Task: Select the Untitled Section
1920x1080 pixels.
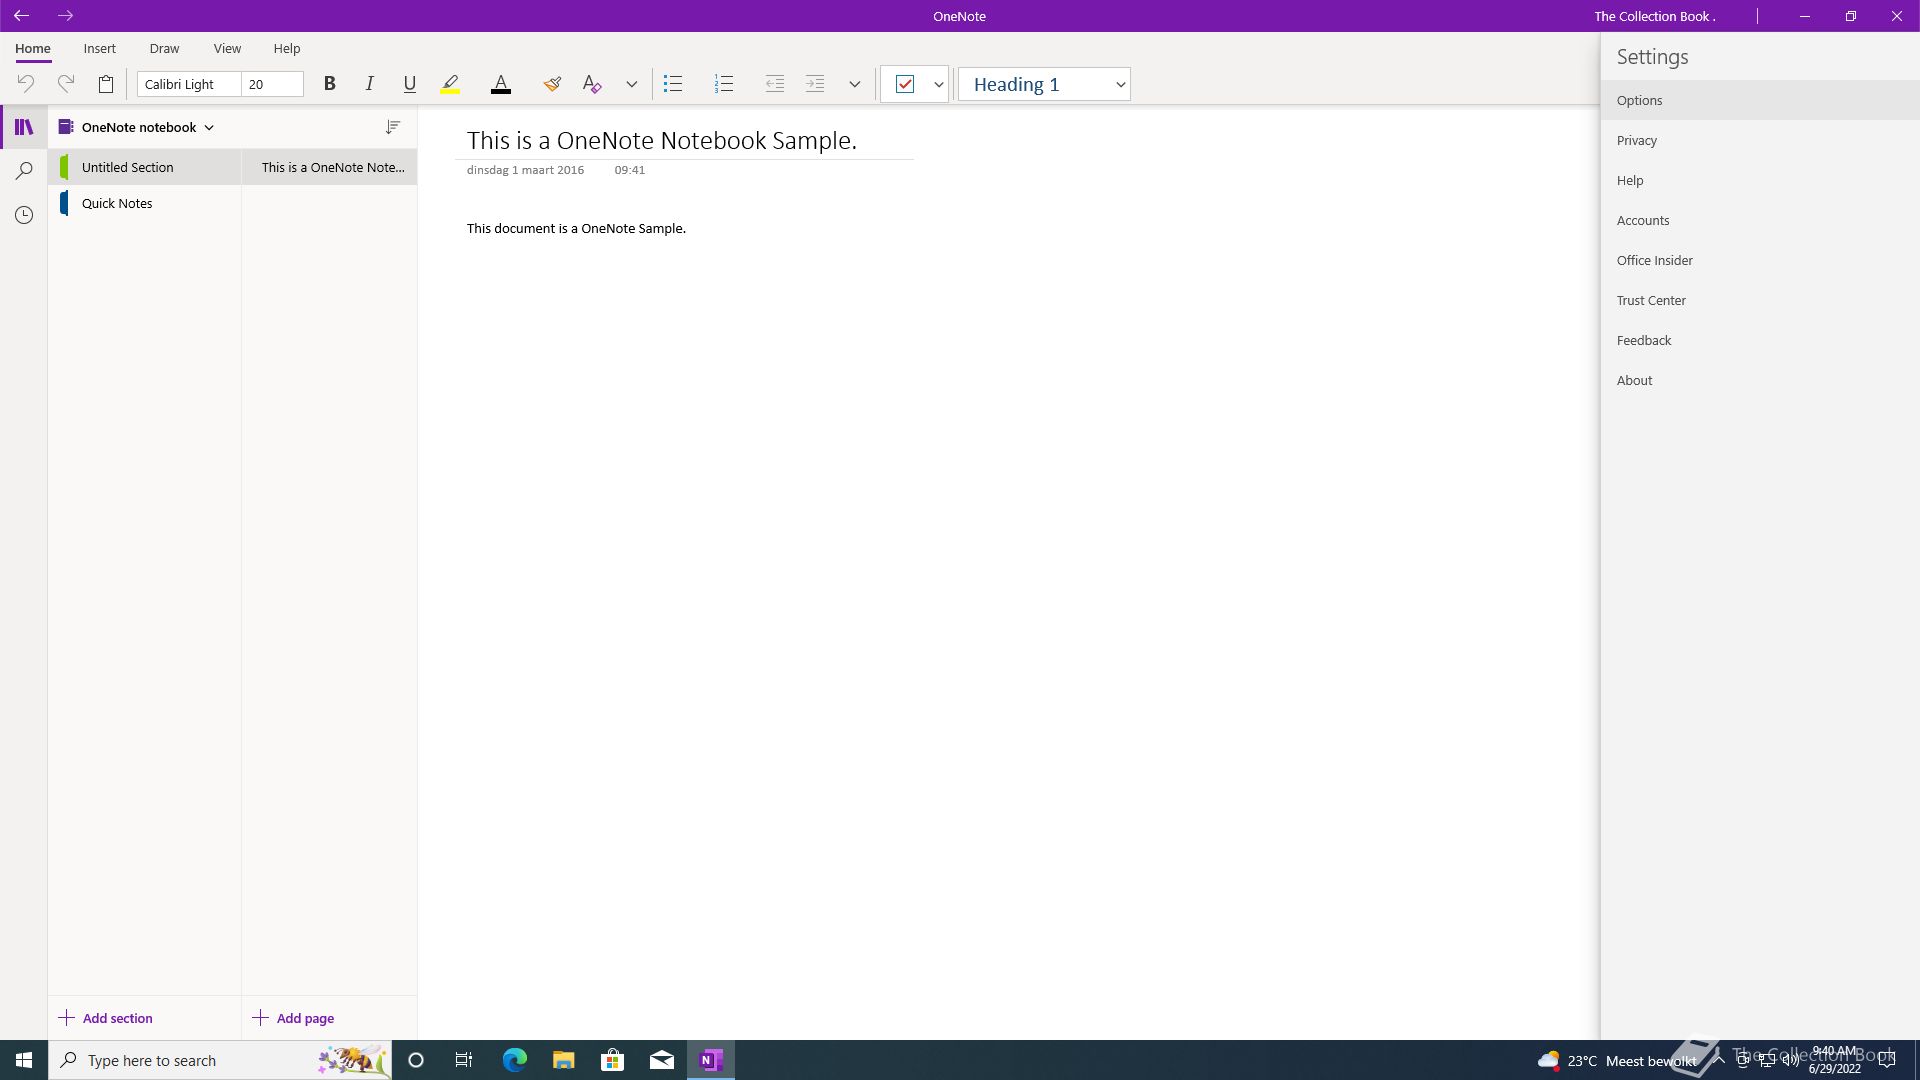Action: tap(145, 167)
